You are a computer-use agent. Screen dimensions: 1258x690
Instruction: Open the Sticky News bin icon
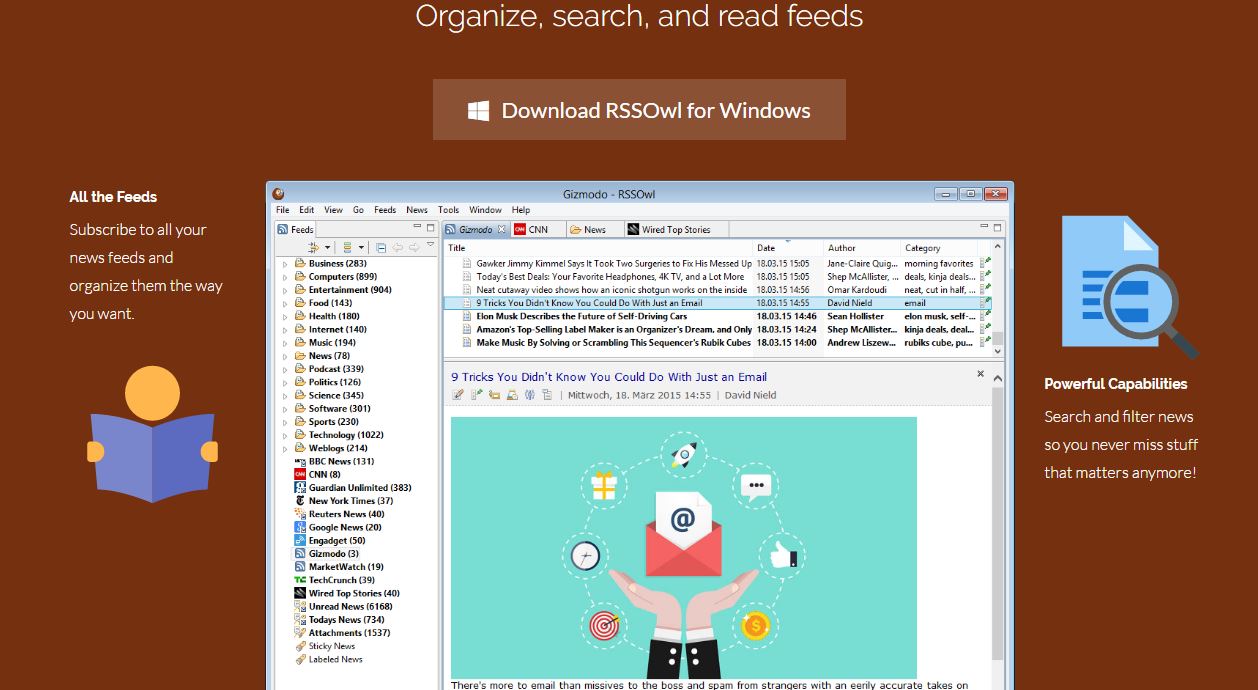300,646
